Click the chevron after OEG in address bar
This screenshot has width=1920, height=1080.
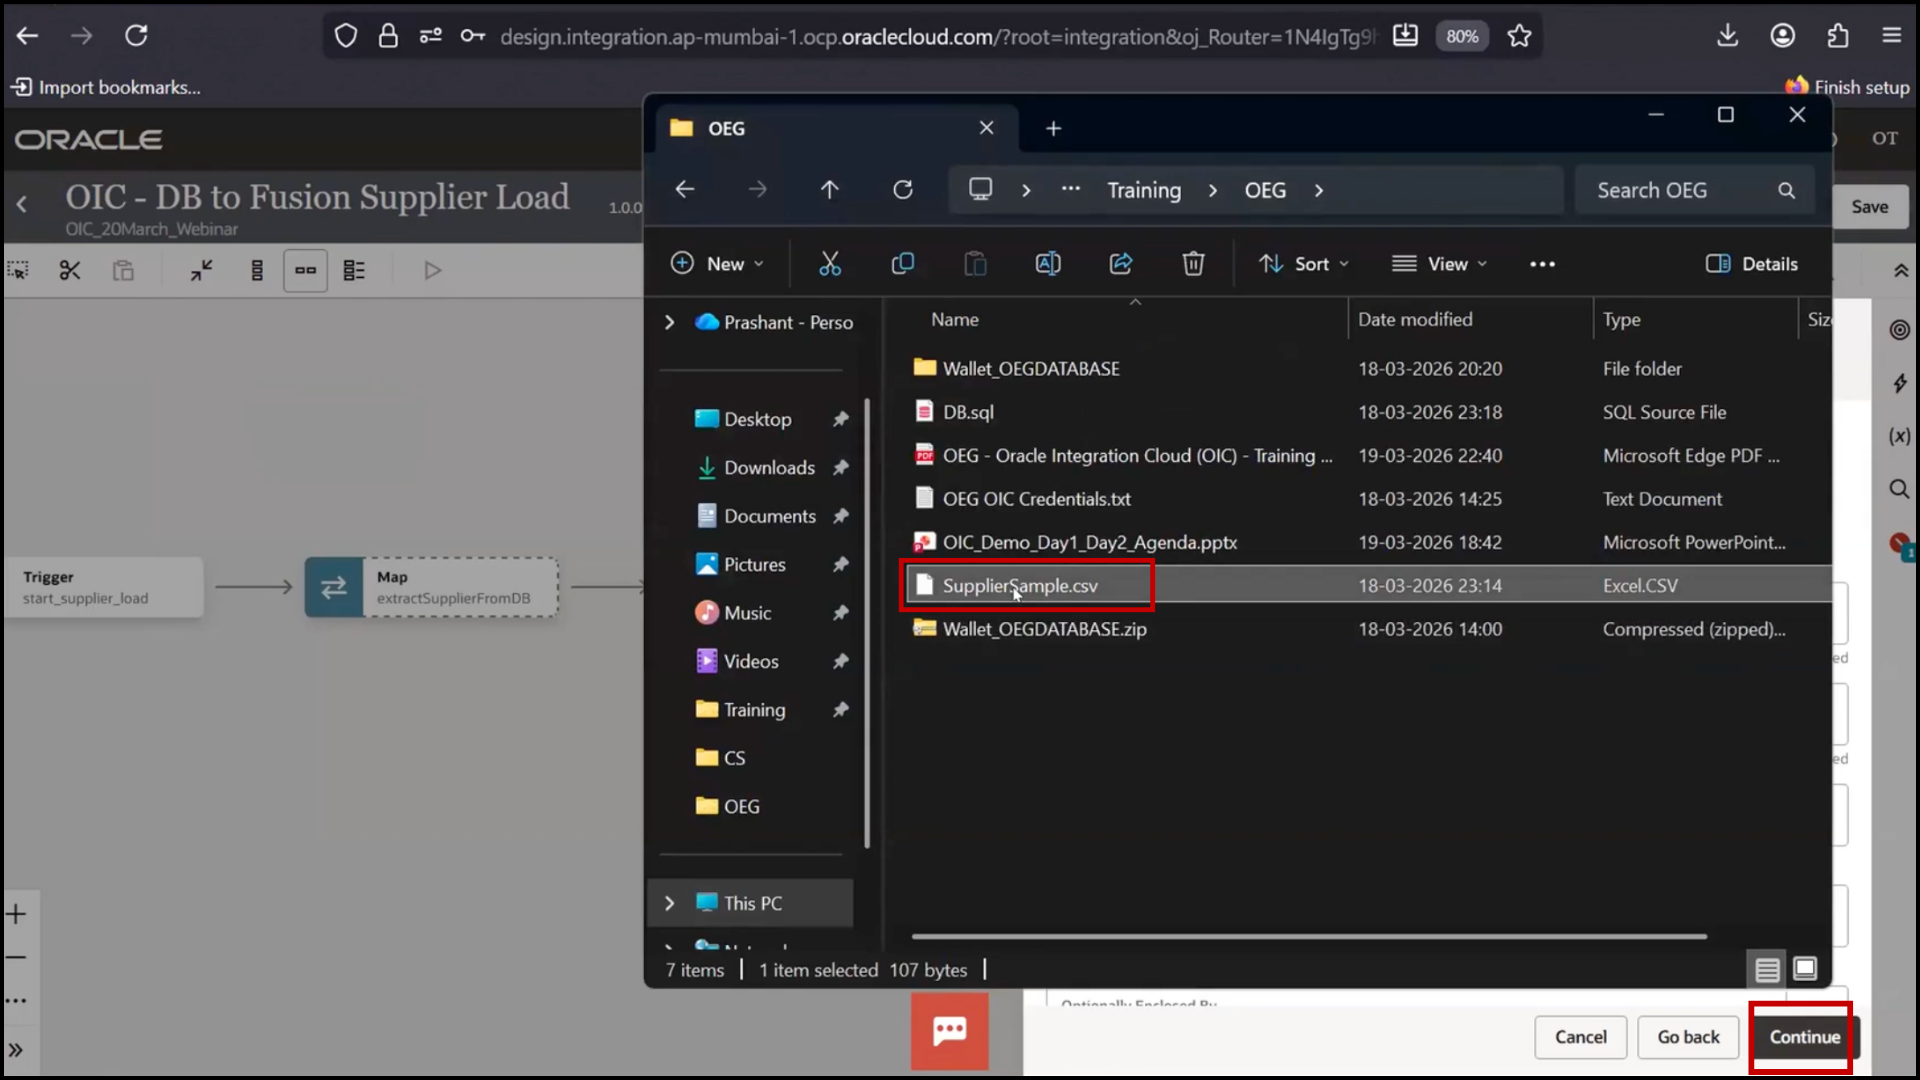pos(1319,190)
